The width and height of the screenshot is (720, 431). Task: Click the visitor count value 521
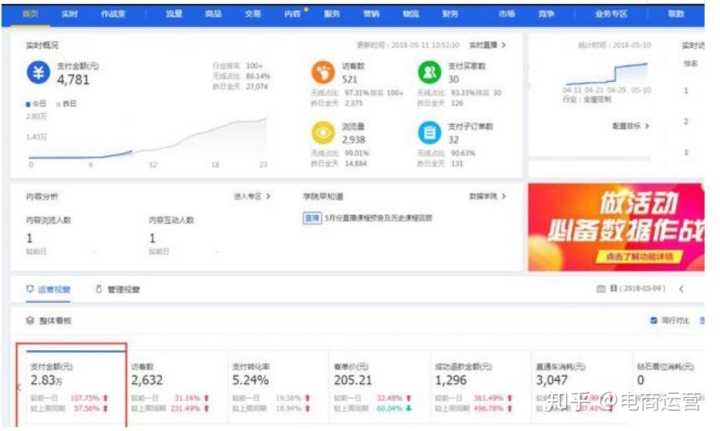[x=349, y=79]
